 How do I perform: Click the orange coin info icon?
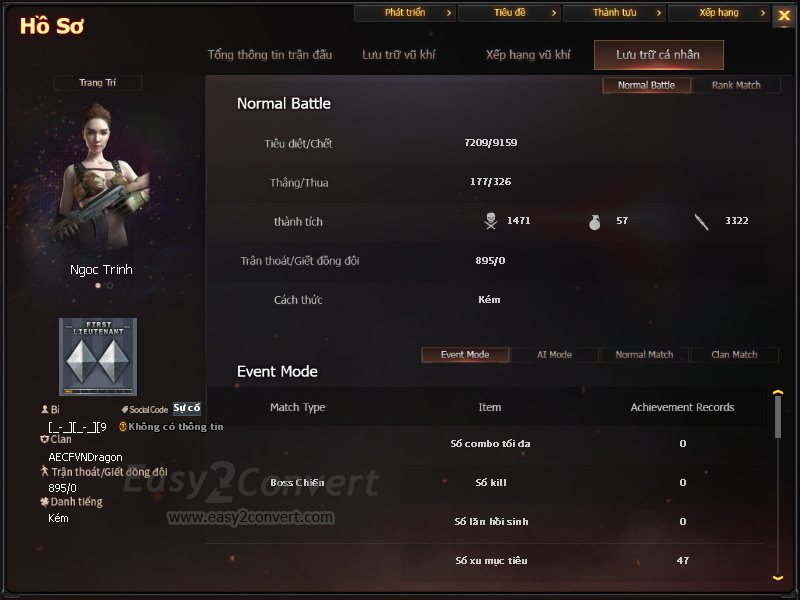click(x=122, y=427)
